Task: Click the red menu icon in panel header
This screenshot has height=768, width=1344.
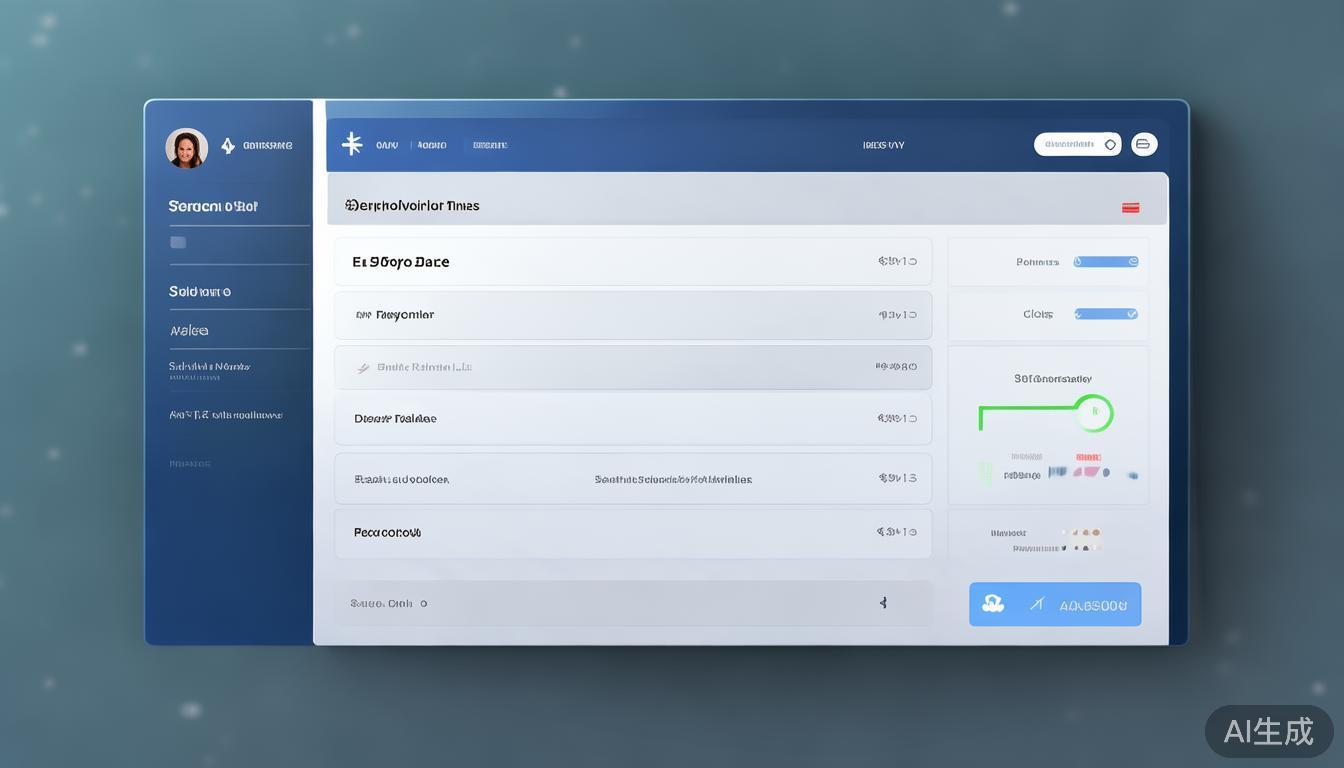Action: tap(1131, 208)
